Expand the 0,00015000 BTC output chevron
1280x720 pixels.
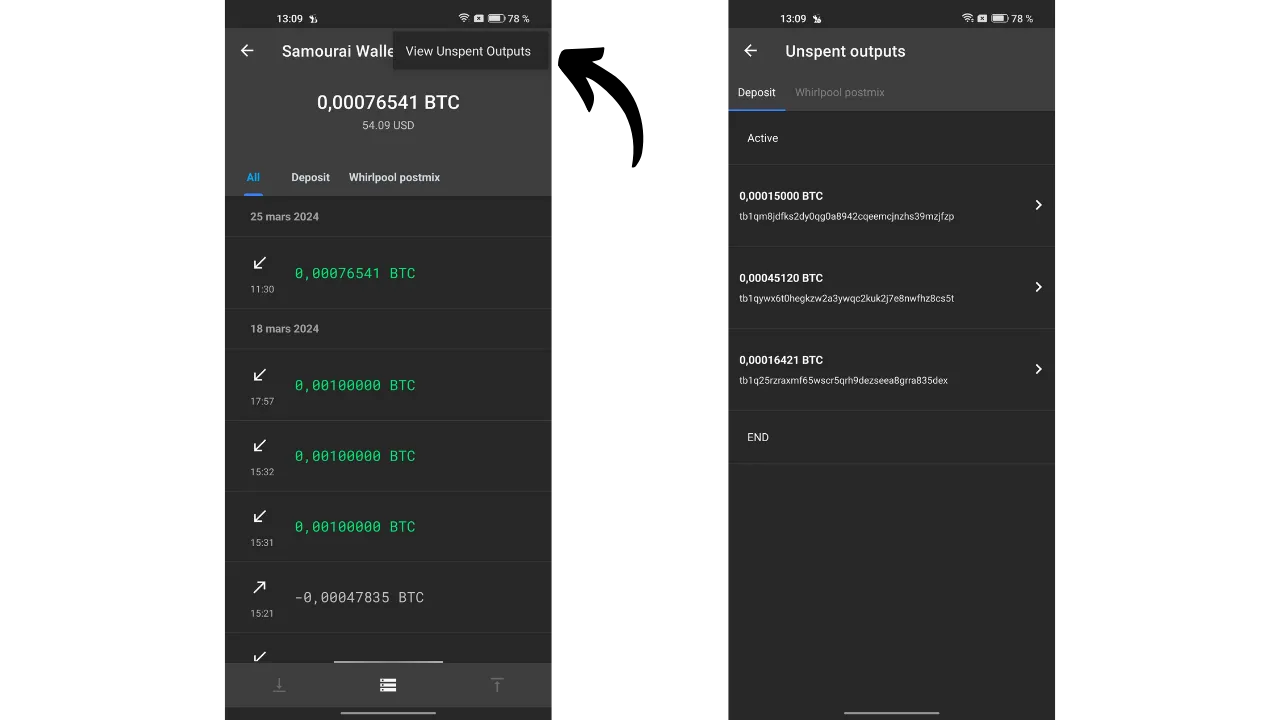tap(1038, 205)
